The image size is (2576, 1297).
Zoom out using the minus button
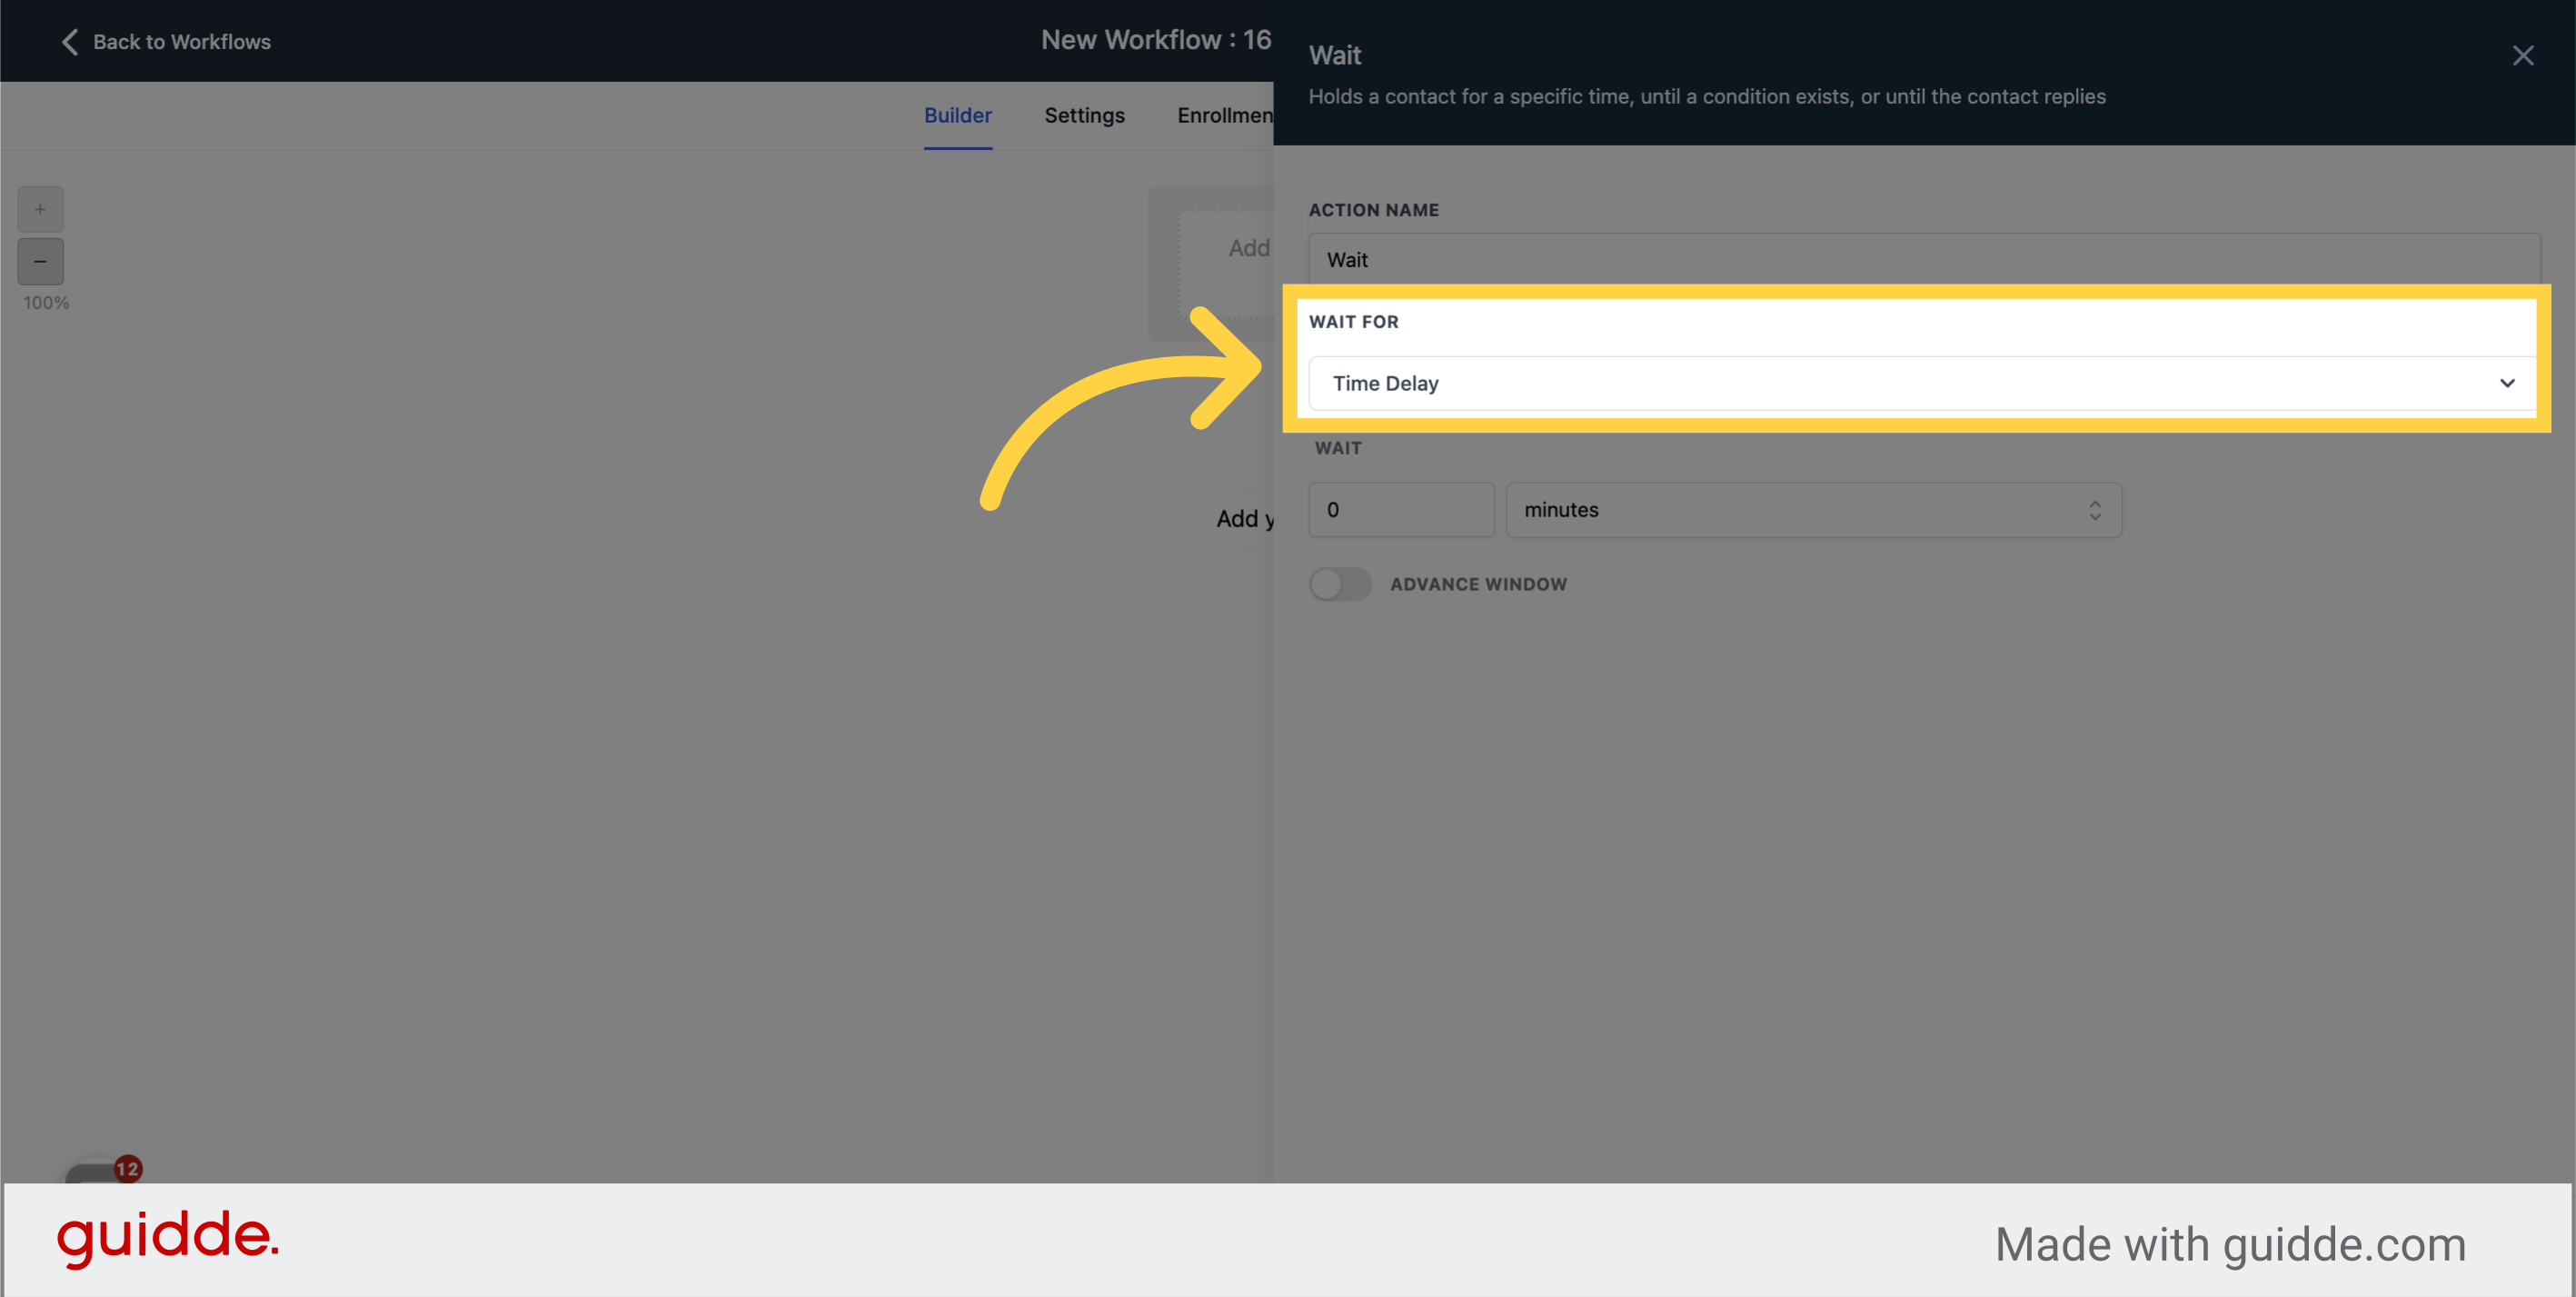tap(40, 261)
